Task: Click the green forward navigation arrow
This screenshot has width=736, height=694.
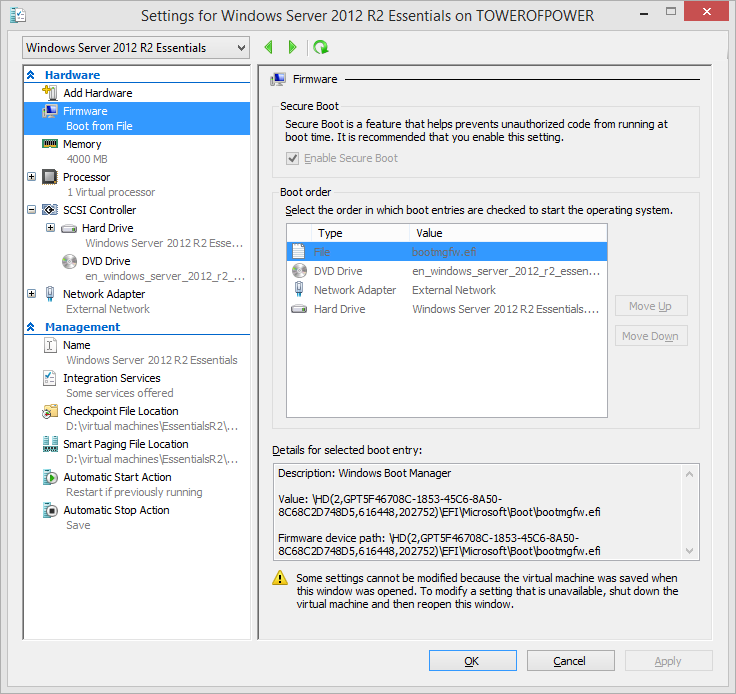Action: pos(292,47)
